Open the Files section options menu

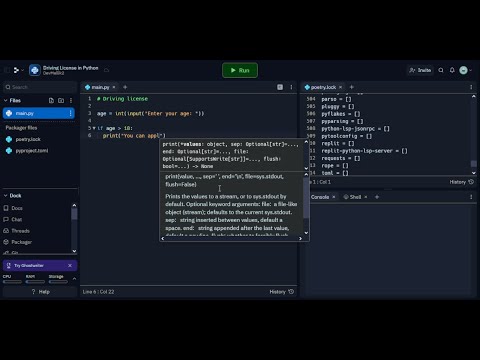71,100
